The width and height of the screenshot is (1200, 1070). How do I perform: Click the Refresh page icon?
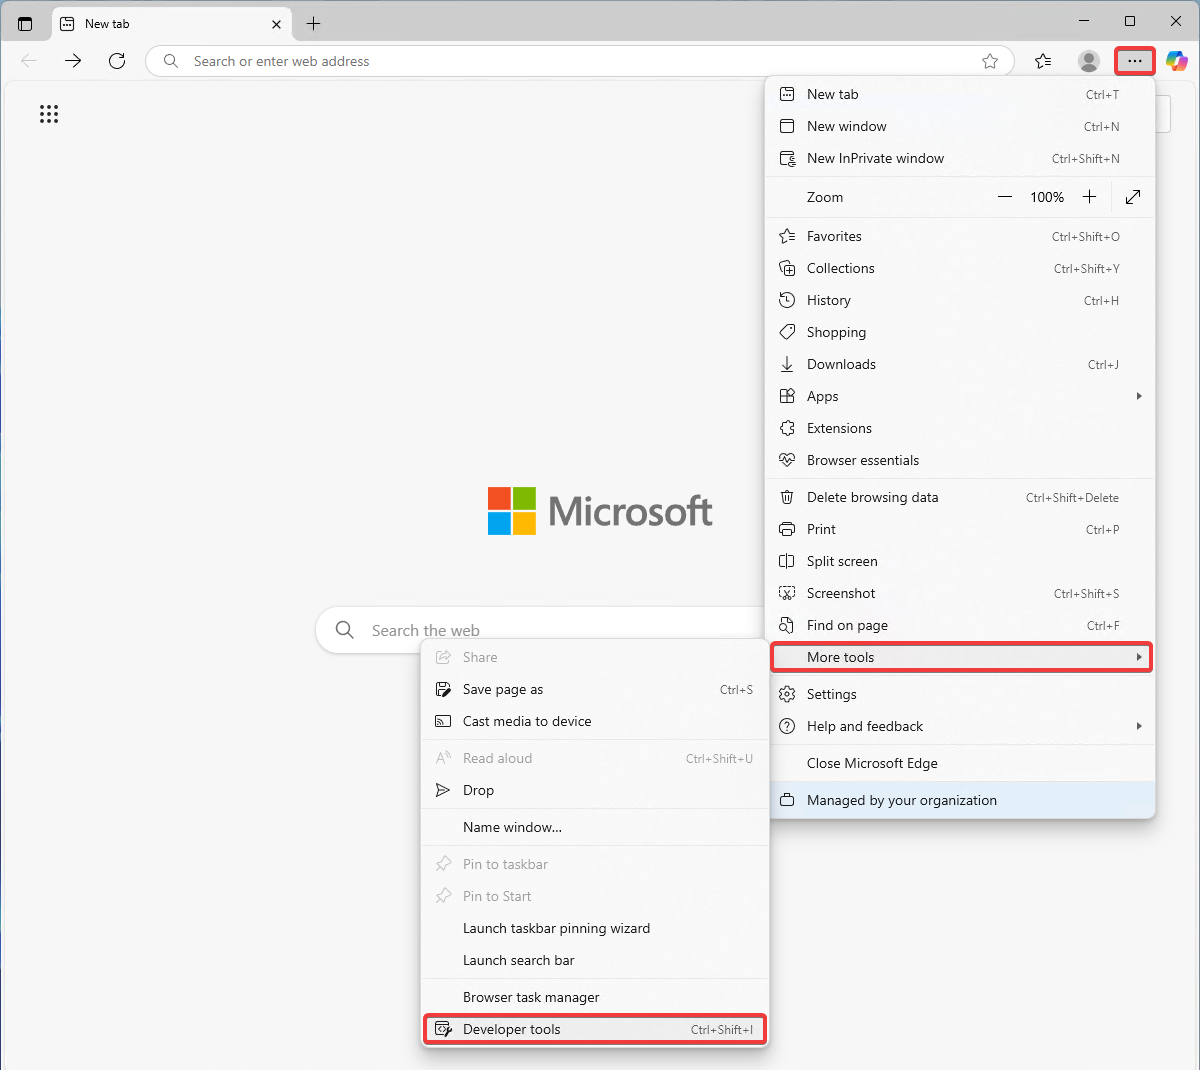click(117, 61)
